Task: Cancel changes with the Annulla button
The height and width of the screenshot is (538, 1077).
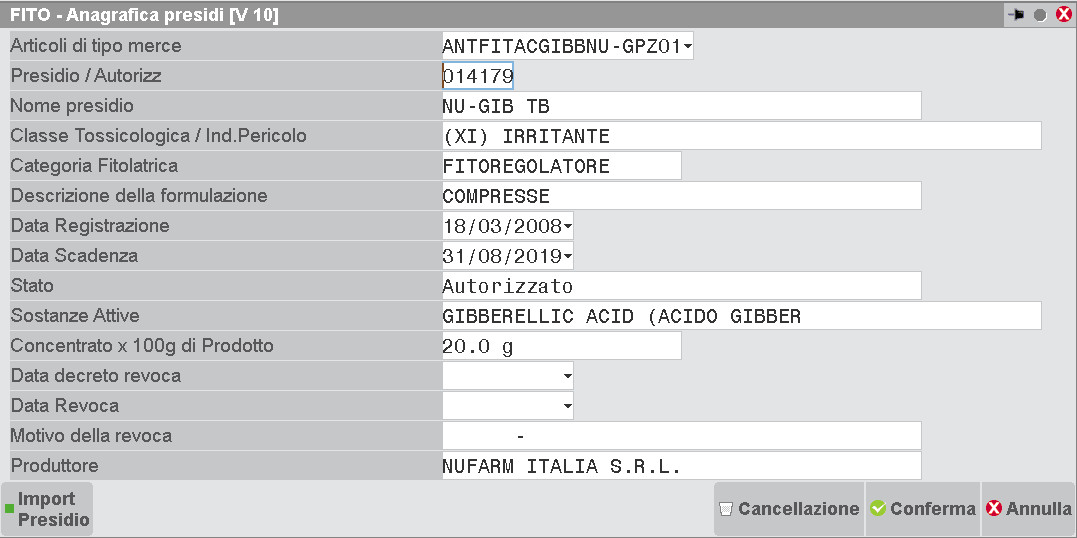Action: [x=1028, y=509]
